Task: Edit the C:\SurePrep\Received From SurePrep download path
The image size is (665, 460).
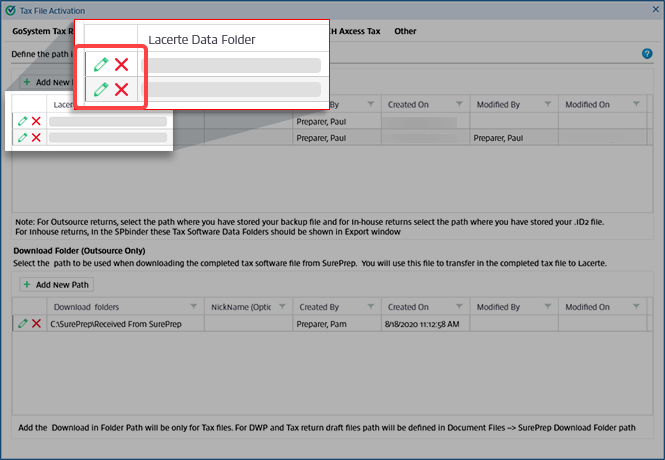Action: click(x=23, y=323)
